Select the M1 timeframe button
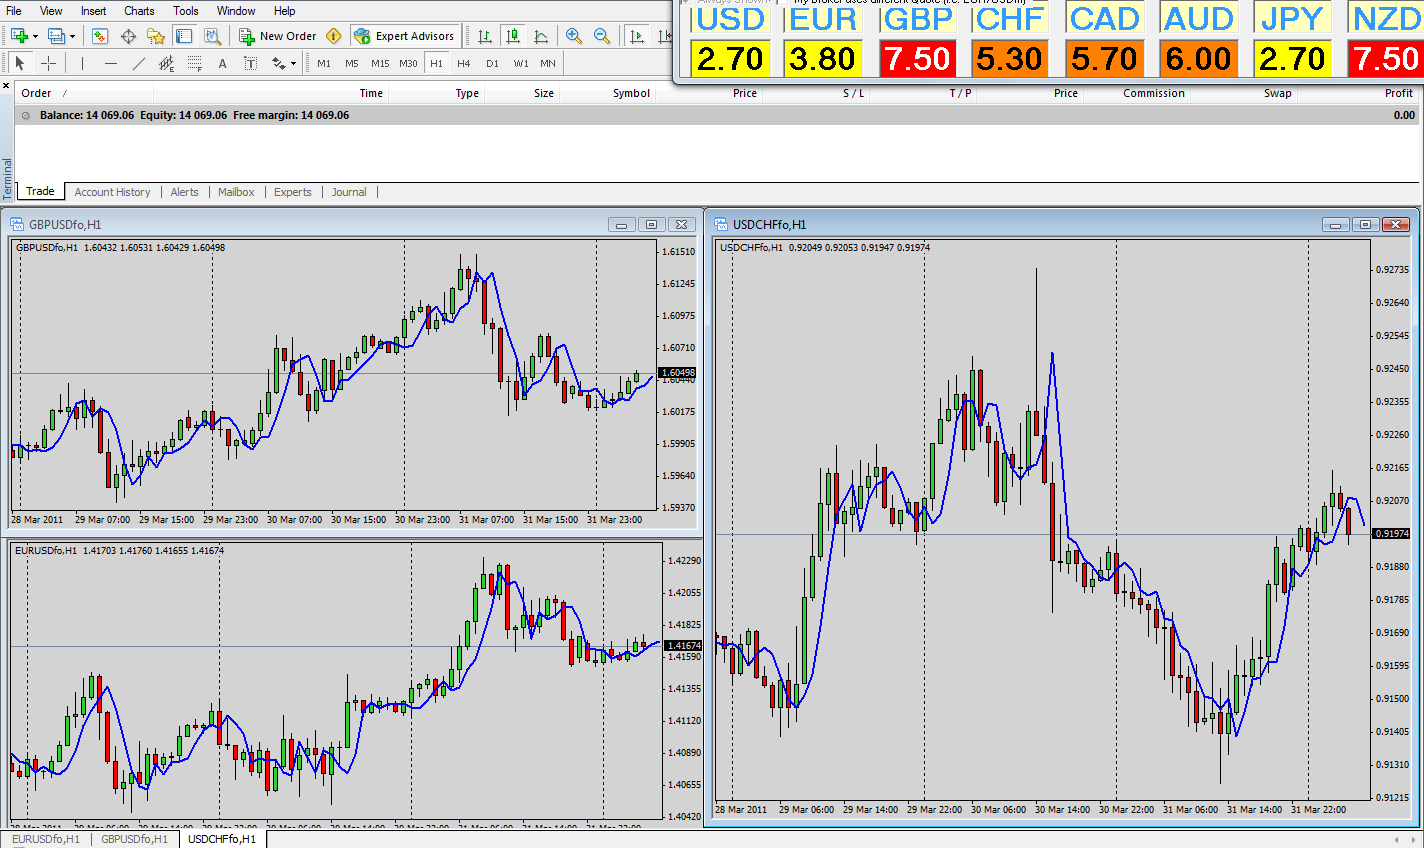1424x848 pixels. coord(324,63)
